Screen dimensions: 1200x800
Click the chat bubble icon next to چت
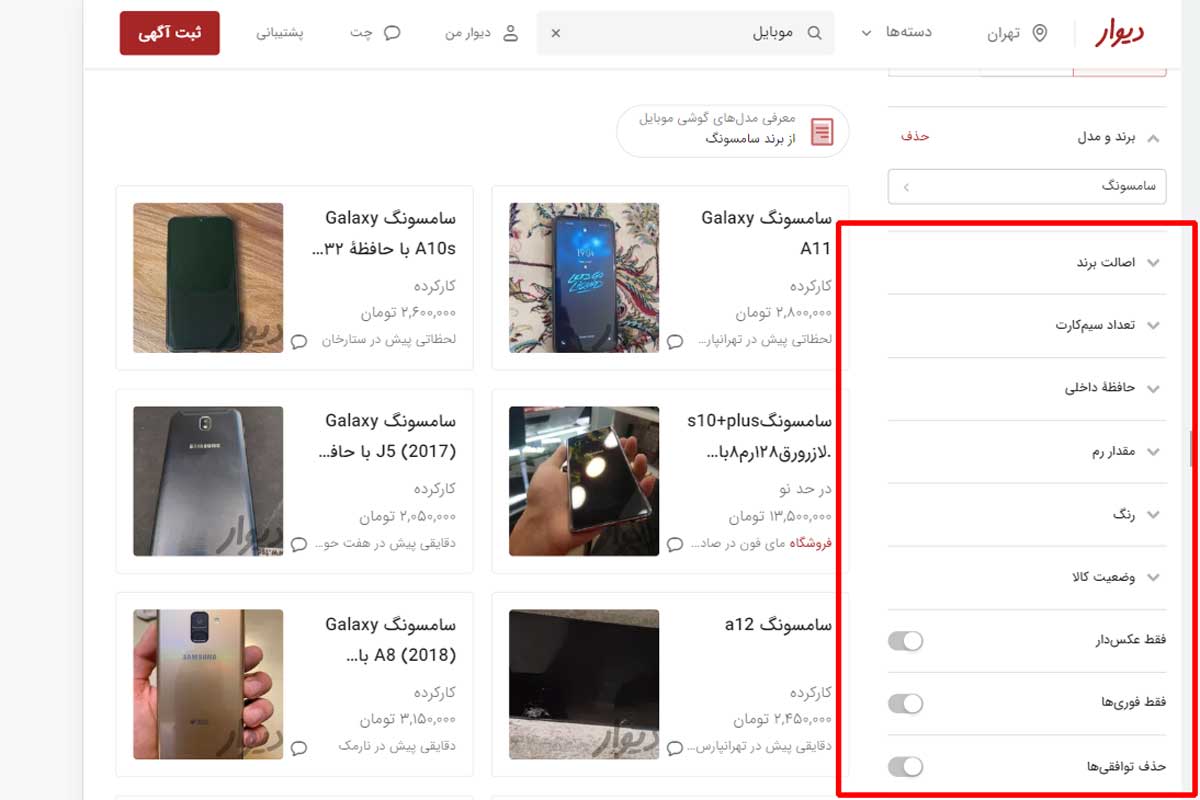[392, 33]
